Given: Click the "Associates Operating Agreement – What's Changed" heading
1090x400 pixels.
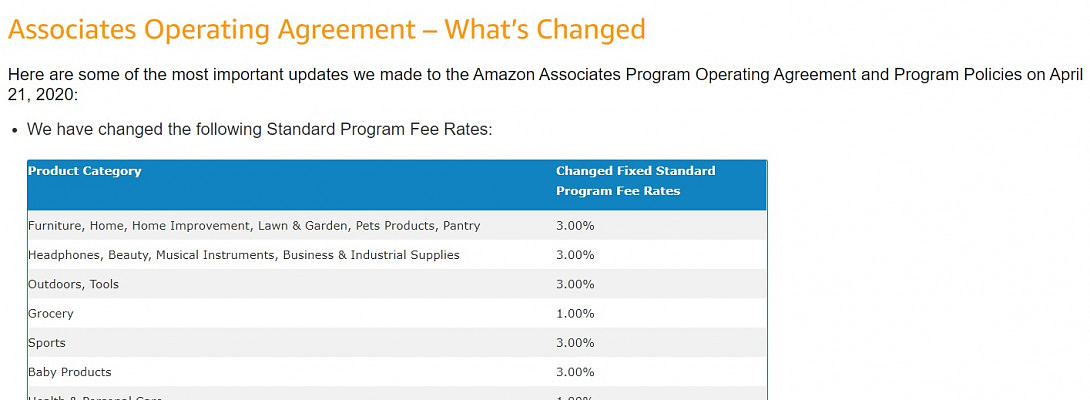Looking at the screenshot, I should coord(326,29).
